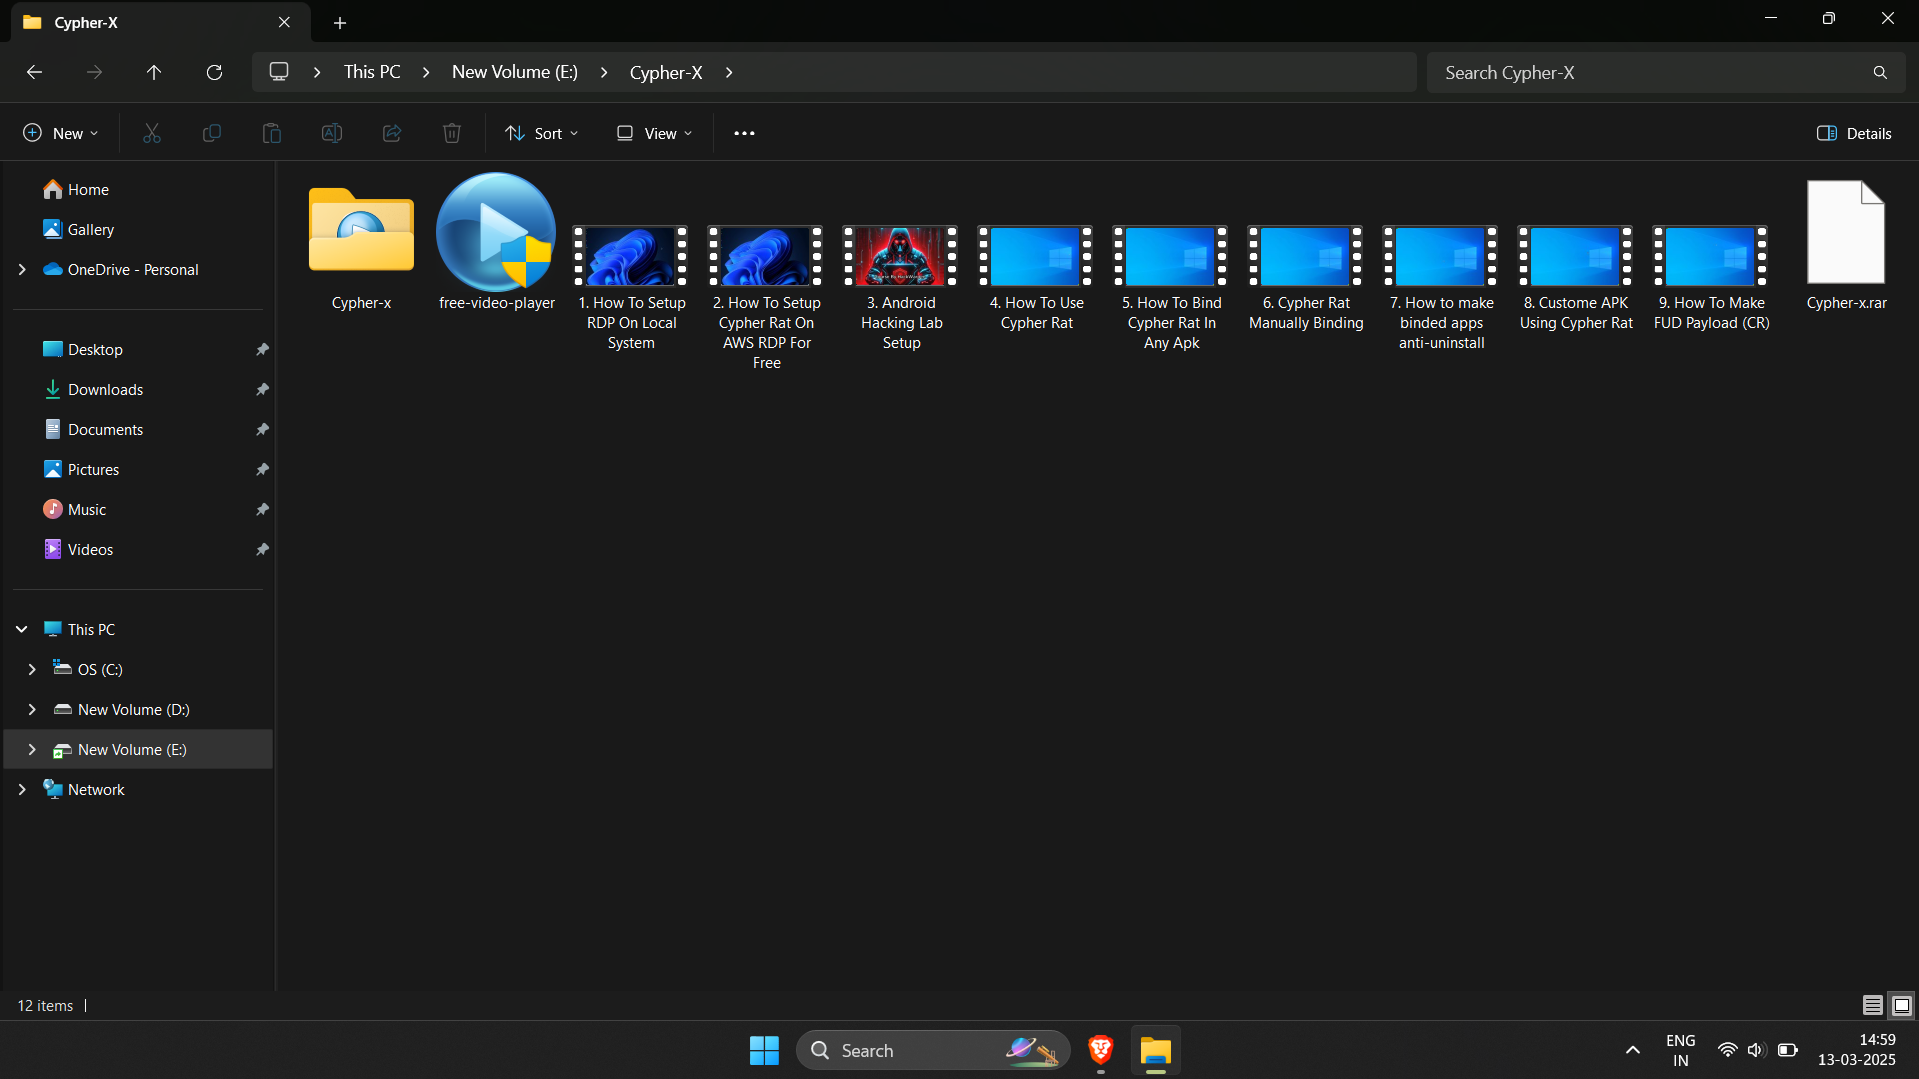Open the View dropdown menu
Viewport: 1919px width, 1079px height.
(654, 133)
